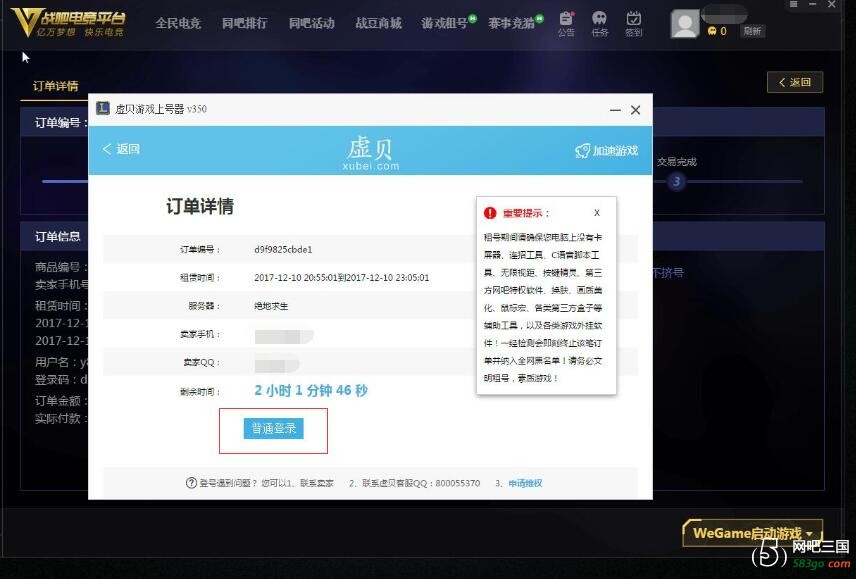The image size is (856, 579).
Task: Open the 战豆商城 menu
Action: (x=378, y=23)
